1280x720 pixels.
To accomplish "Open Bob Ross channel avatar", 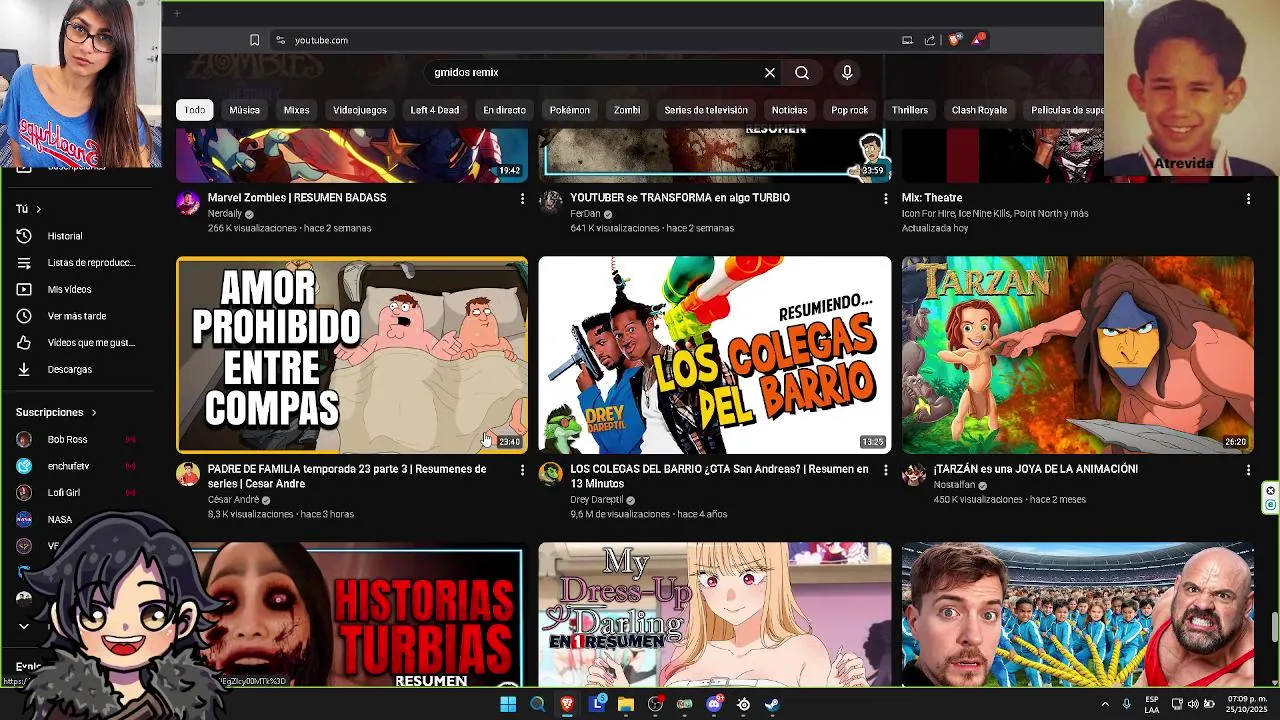I will (x=24, y=439).
